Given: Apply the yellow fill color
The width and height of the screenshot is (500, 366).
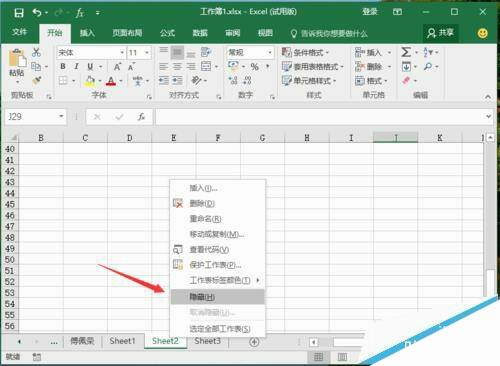Looking at the screenshot, I should [90, 81].
